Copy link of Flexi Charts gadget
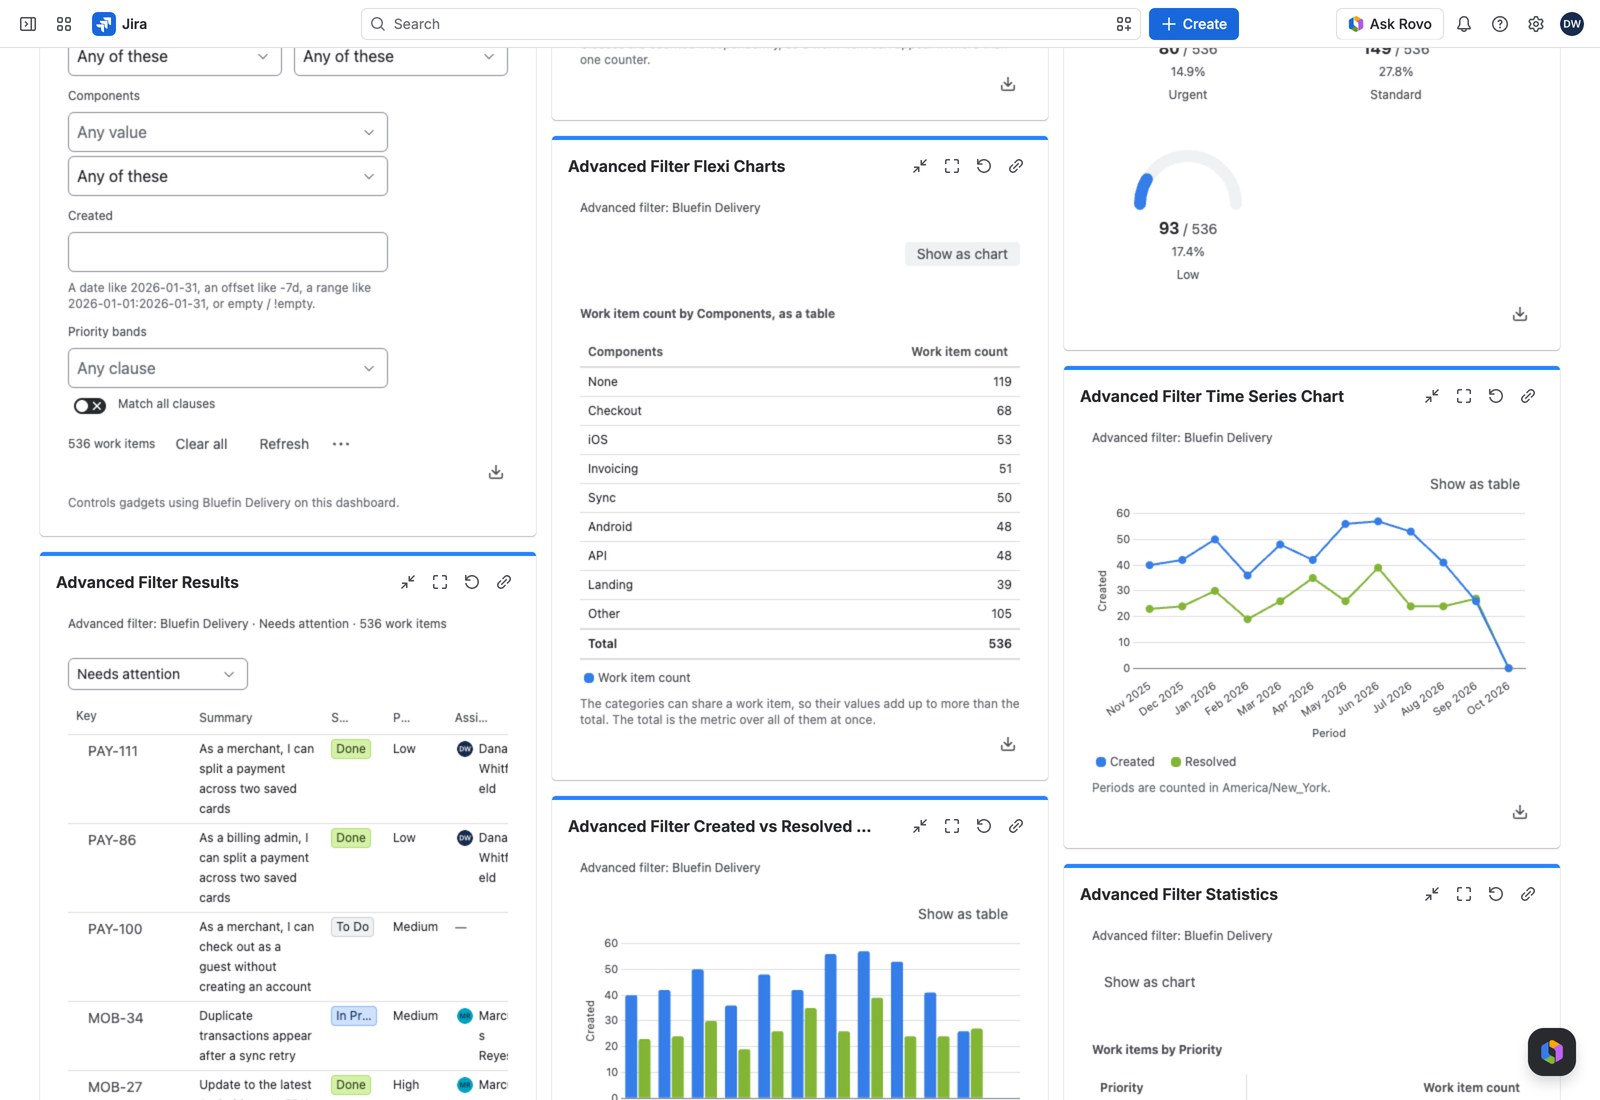Image resolution: width=1600 pixels, height=1100 pixels. (x=1016, y=166)
